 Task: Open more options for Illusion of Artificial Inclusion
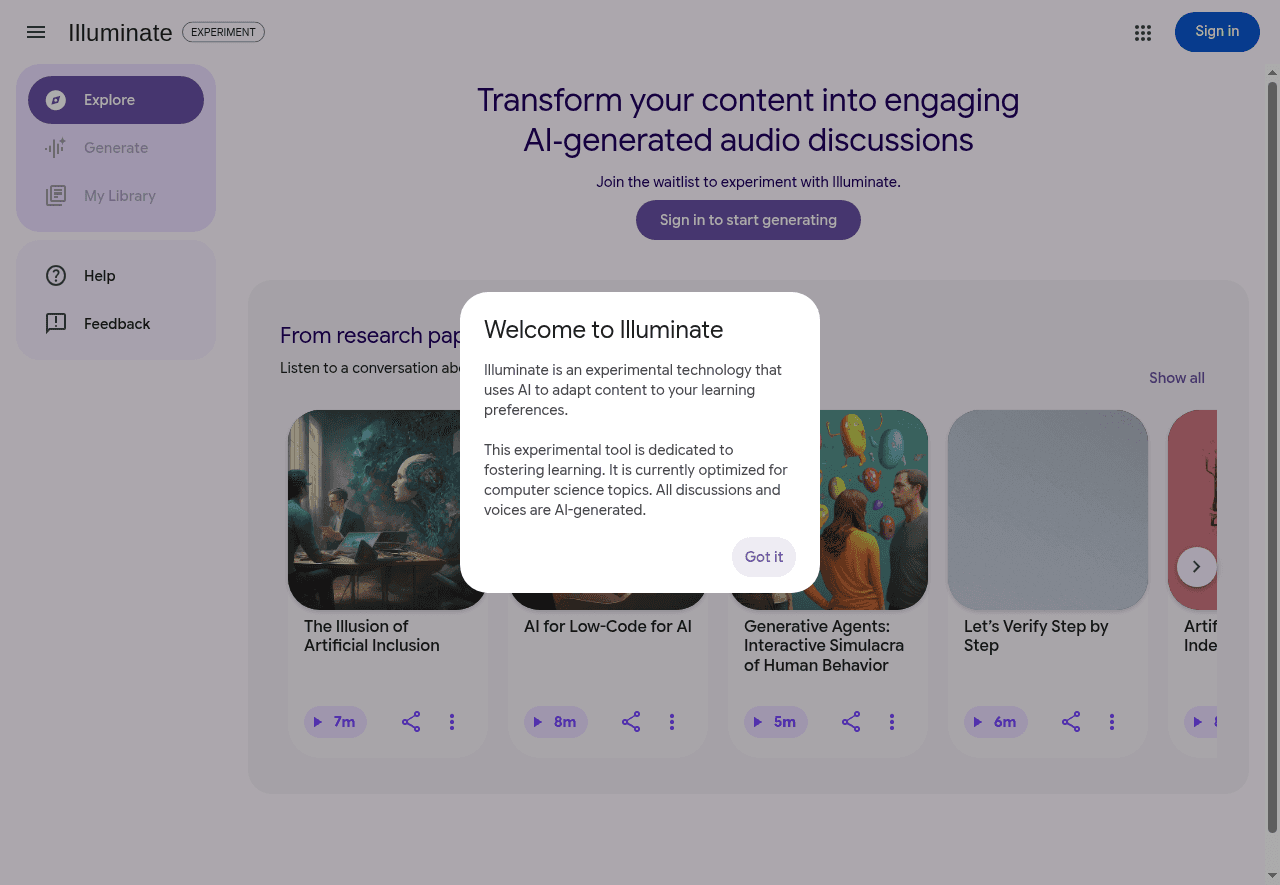[452, 722]
